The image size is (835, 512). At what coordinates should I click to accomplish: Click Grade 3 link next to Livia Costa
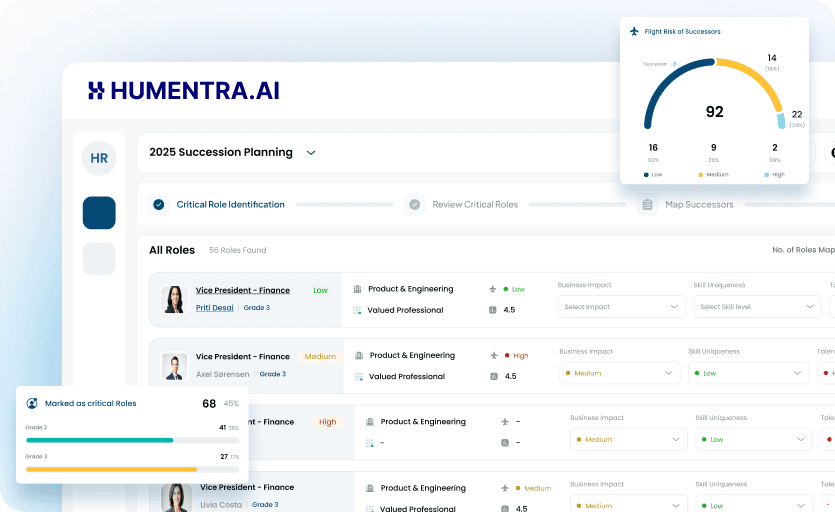(x=265, y=505)
